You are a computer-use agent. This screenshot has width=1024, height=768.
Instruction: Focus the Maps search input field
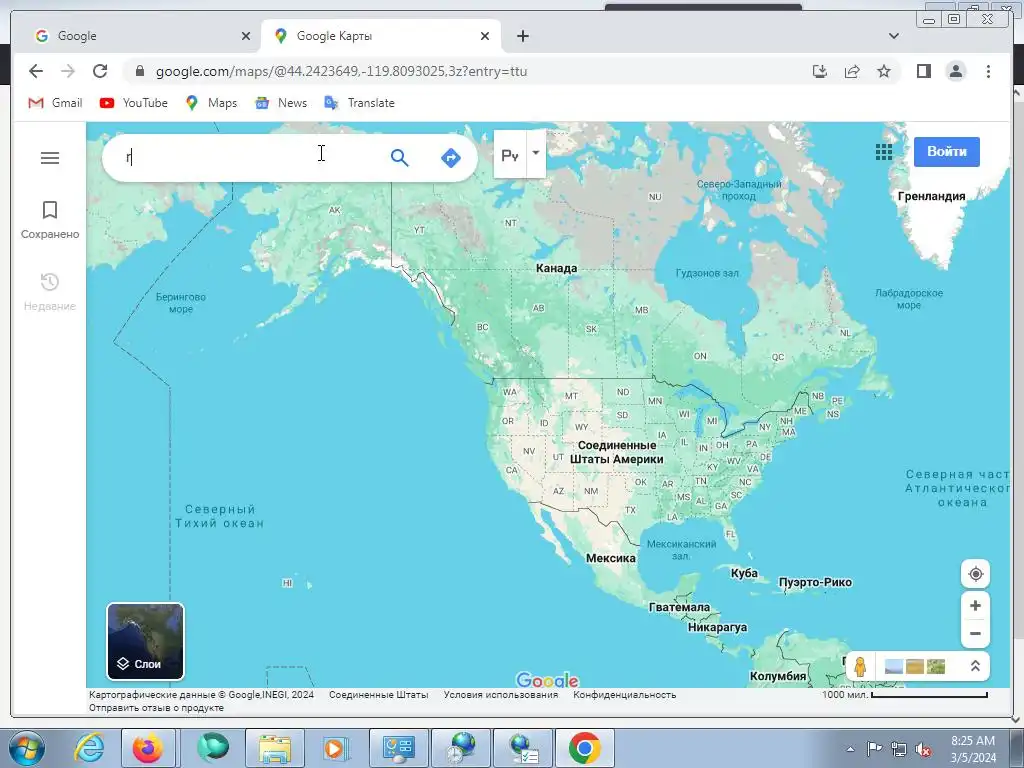(251, 157)
